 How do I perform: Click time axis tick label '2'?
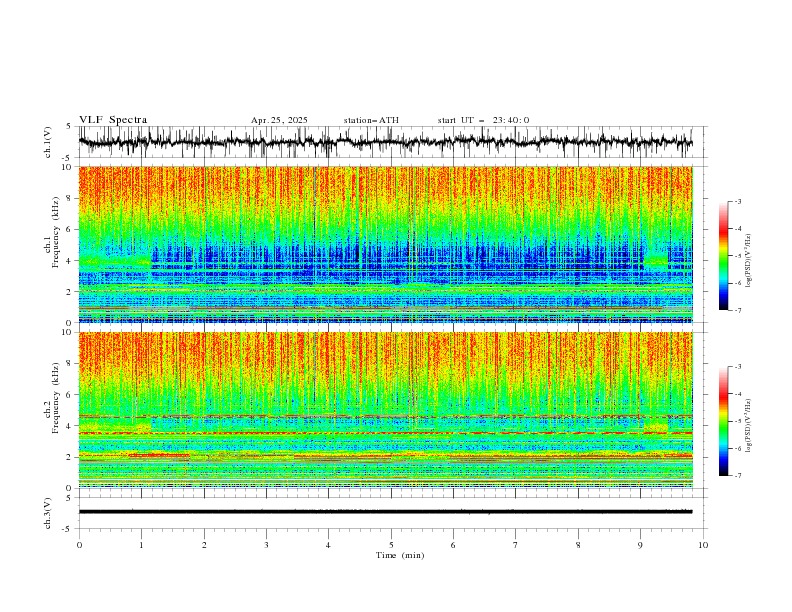pos(204,545)
